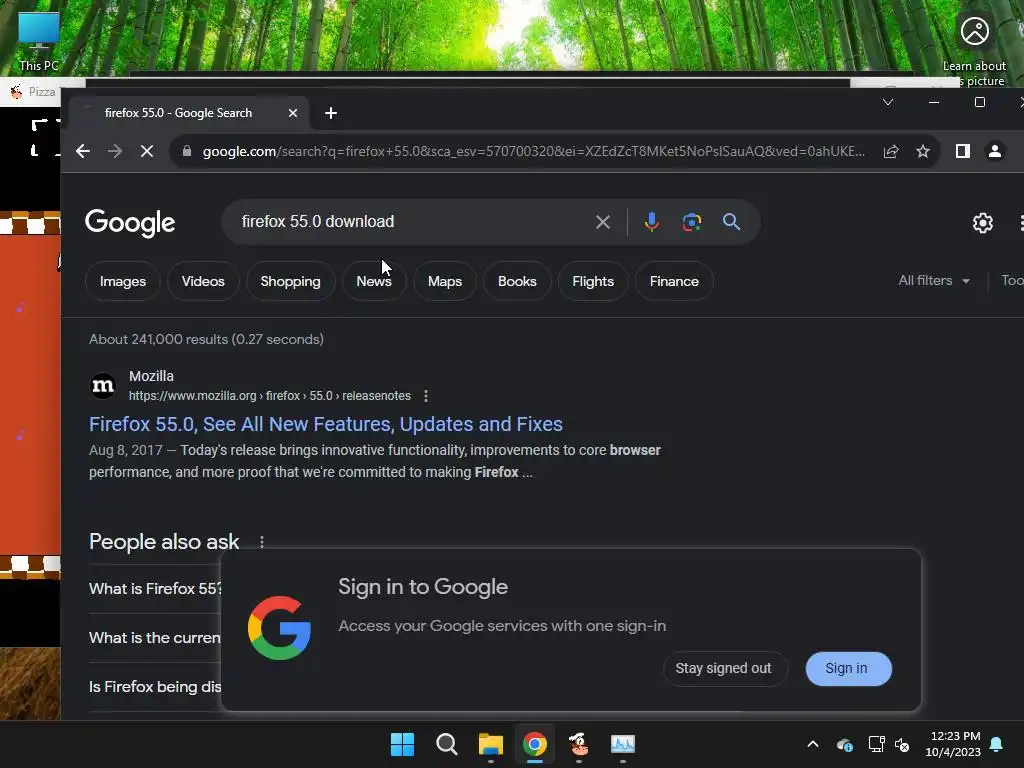Share this page from the address bar
Image resolution: width=1024 pixels, height=768 pixels.
pyautogui.click(x=891, y=152)
